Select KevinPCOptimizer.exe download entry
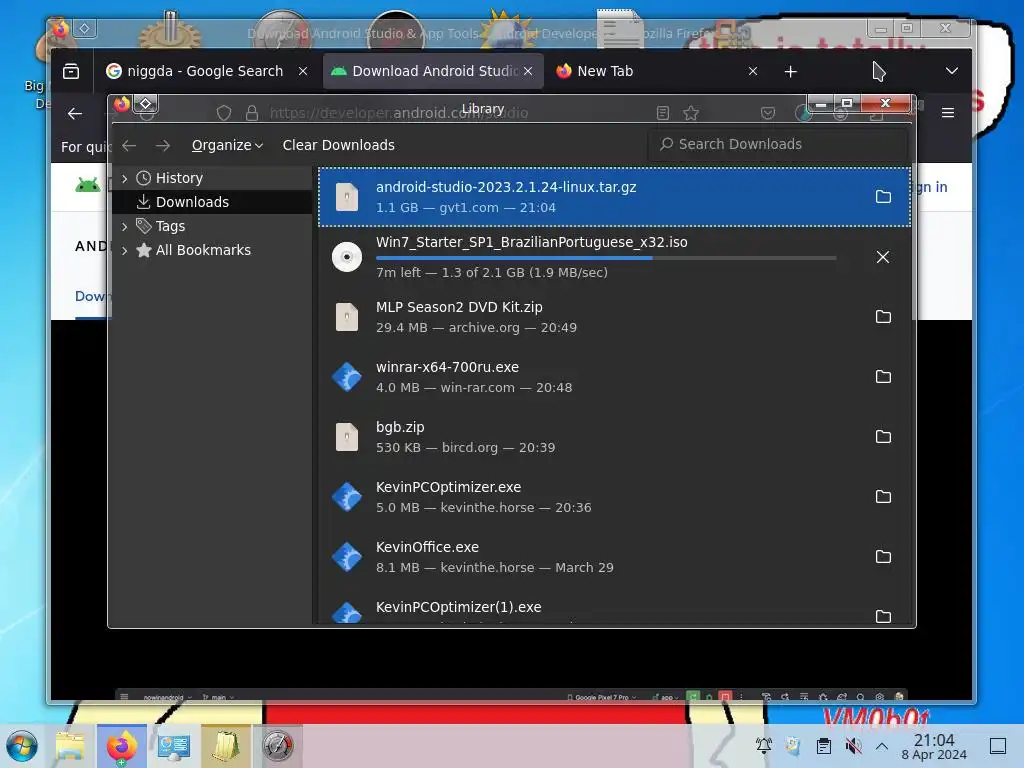 (x=615, y=497)
